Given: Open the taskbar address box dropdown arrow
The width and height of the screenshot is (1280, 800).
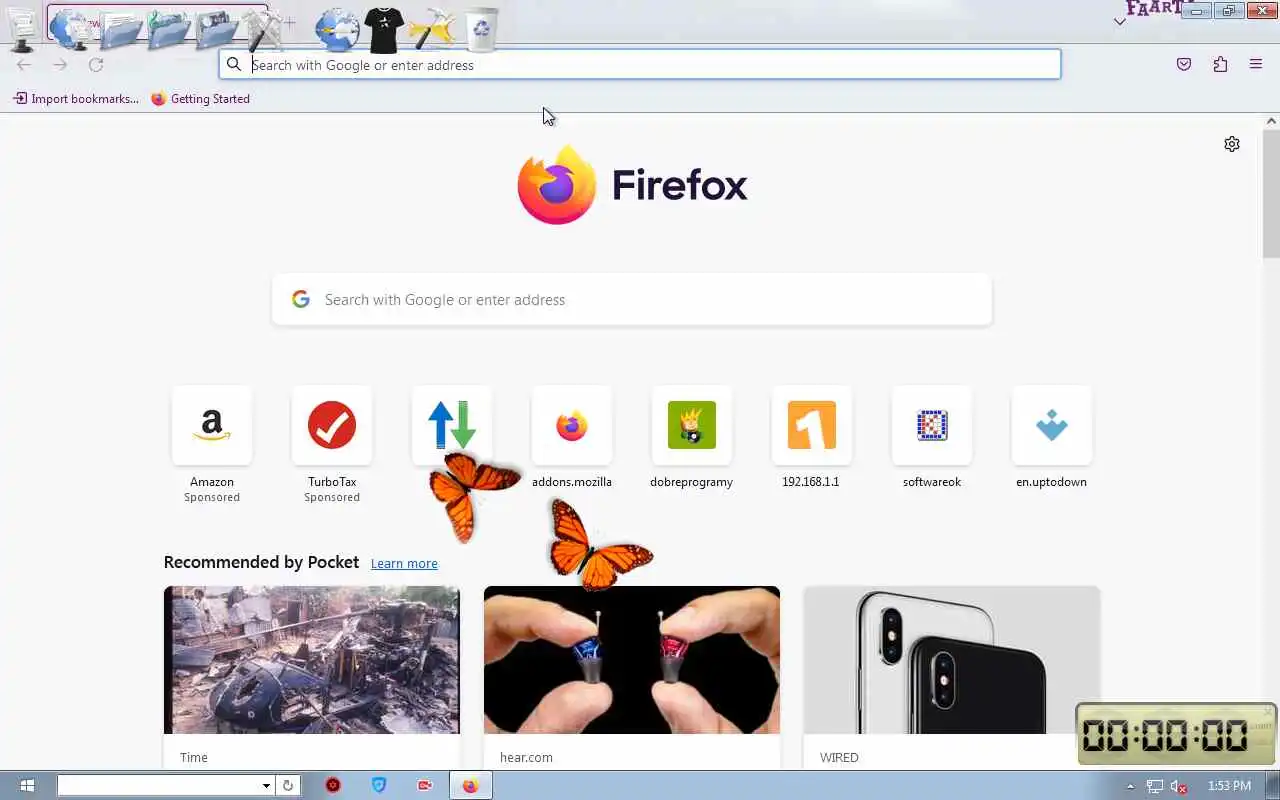Looking at the screenshot, I should (x=266, y=786).
